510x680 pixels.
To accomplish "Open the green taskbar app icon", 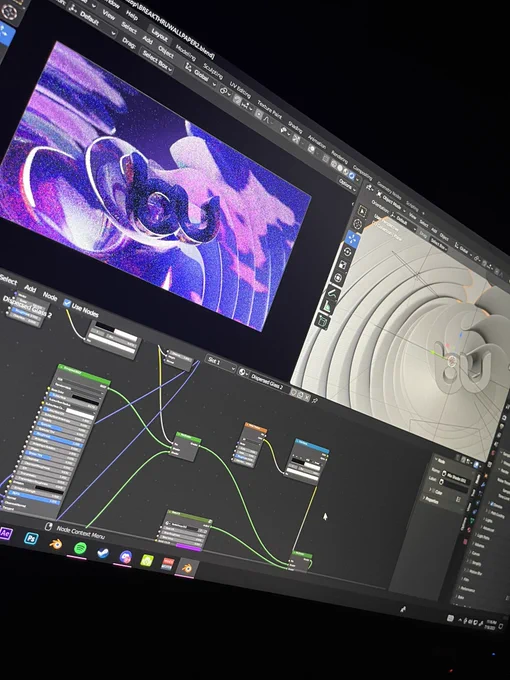I will pyautogui.click(x=147, y=561).
